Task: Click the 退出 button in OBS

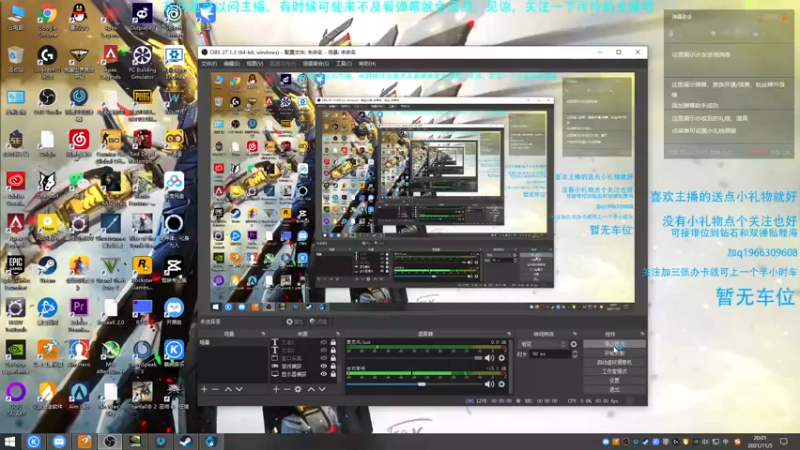Action: [x=614, y=389]
